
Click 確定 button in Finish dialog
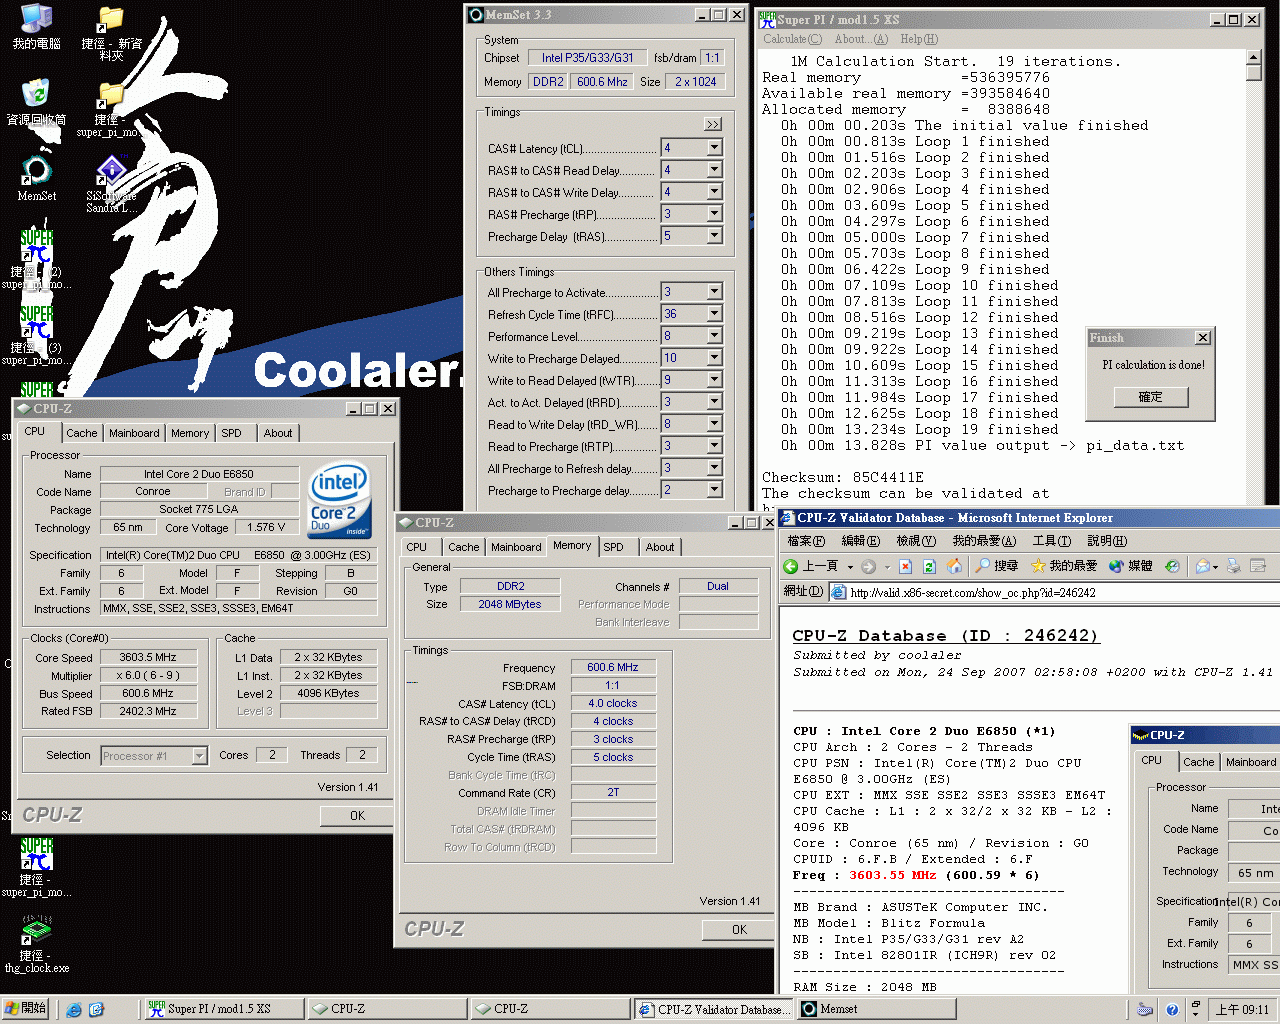1151,397
